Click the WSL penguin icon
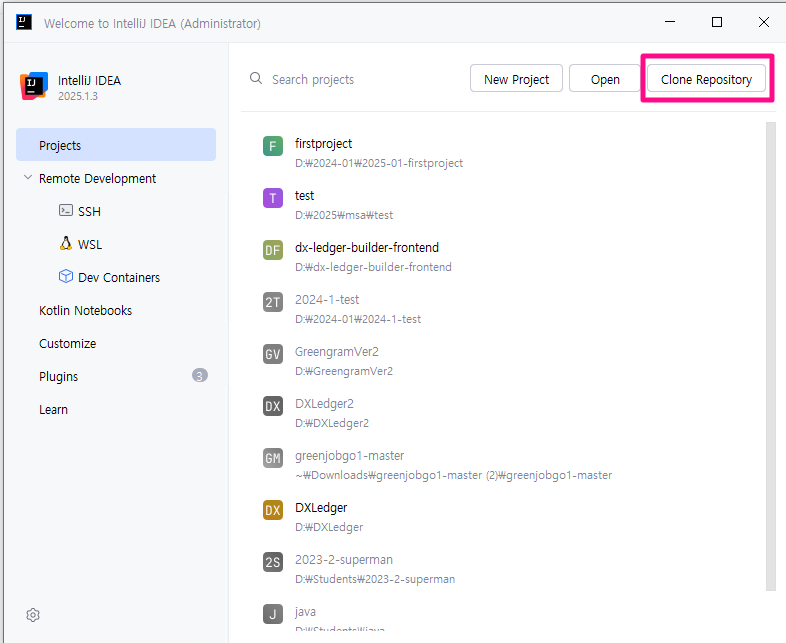This screenshot has height=643, width=786. [x=66, y=244]
